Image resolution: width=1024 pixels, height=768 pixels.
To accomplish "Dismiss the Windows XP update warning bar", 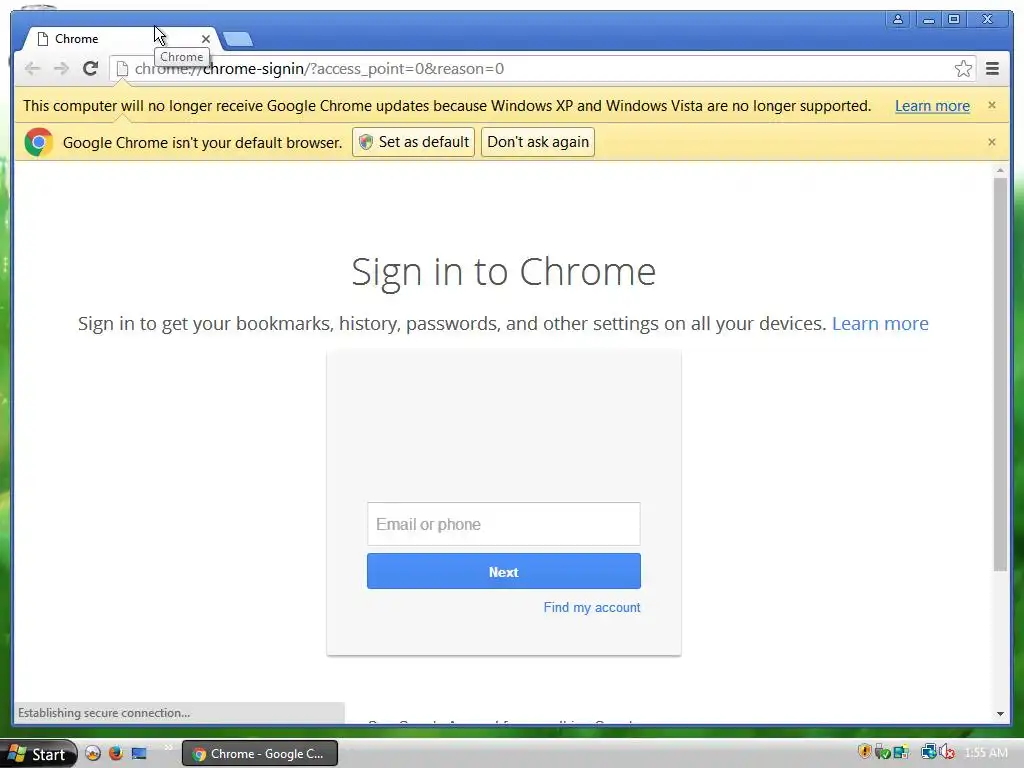I will (991, 105).
